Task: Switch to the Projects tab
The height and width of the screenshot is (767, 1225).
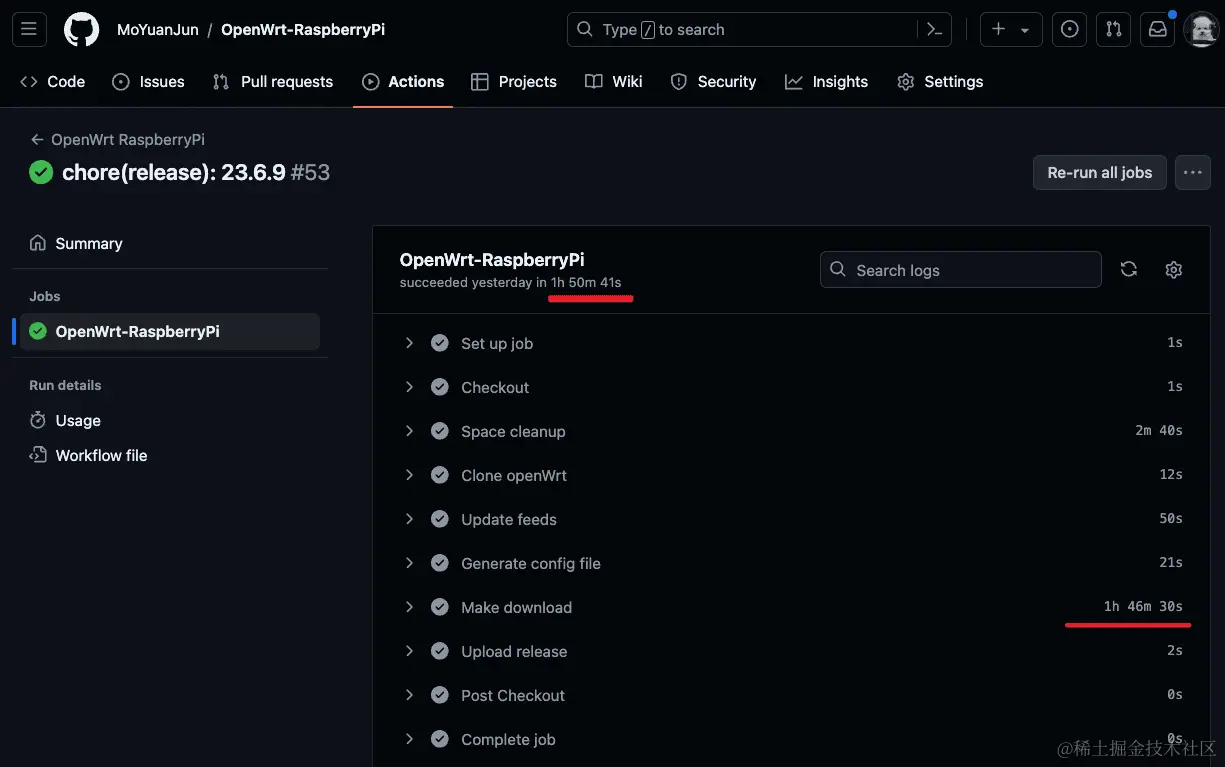Action: pyautogui.click(x=514, y=82)
